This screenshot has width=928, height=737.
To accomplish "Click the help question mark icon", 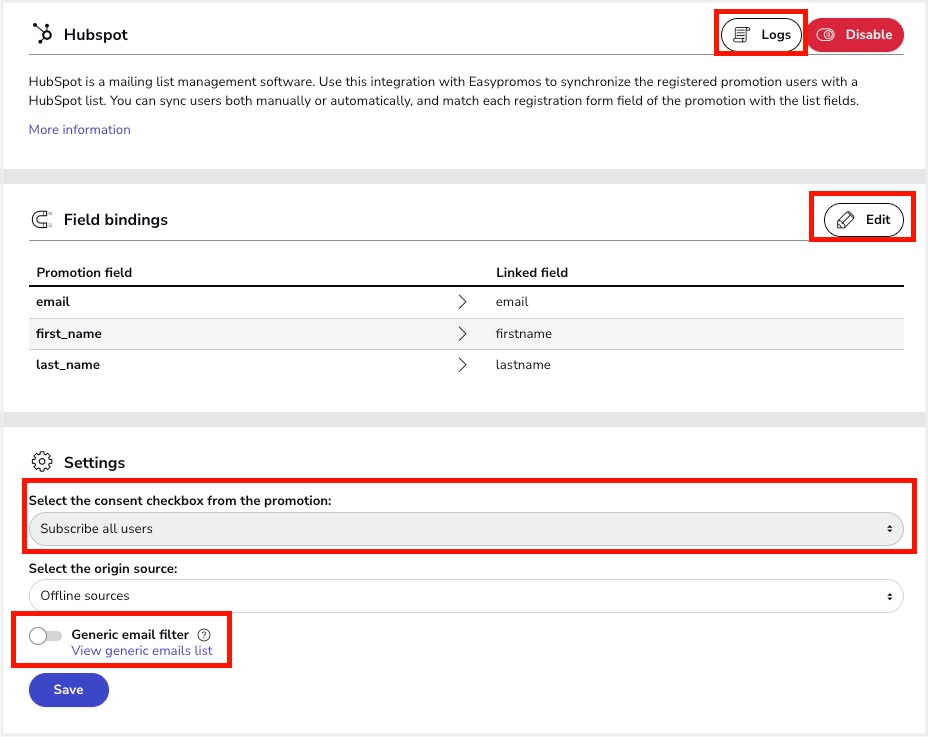I will [204, 634].
